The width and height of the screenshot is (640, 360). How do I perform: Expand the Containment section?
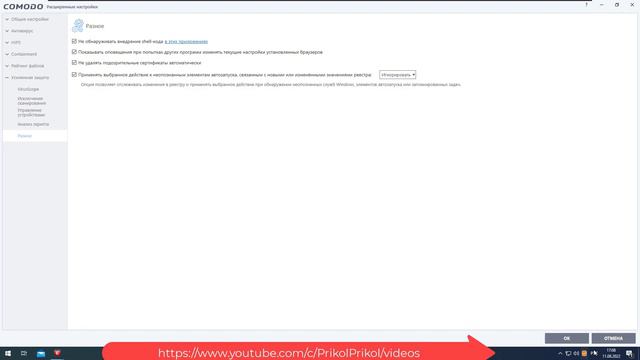point(24,54)
